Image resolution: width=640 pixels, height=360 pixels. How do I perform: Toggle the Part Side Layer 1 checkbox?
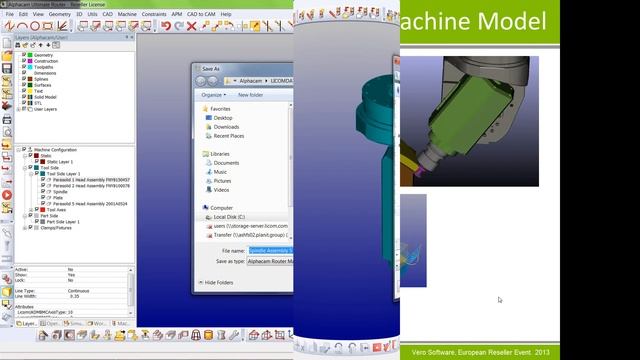click(36, 222)
